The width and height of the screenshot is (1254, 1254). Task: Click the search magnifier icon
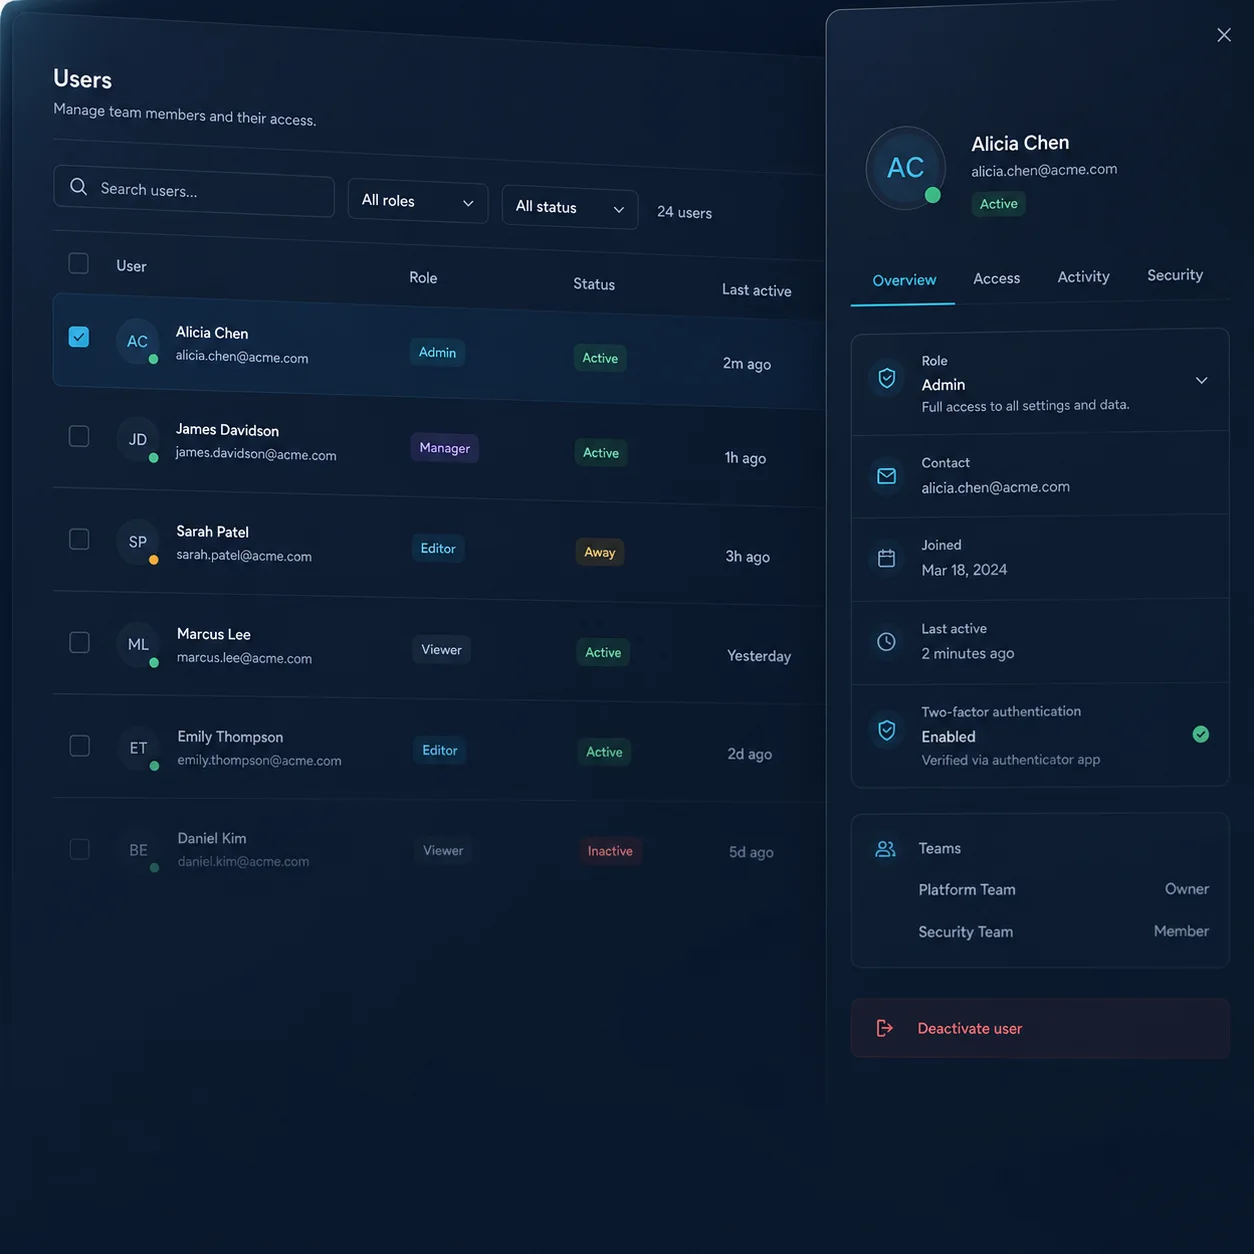point(78,187)
